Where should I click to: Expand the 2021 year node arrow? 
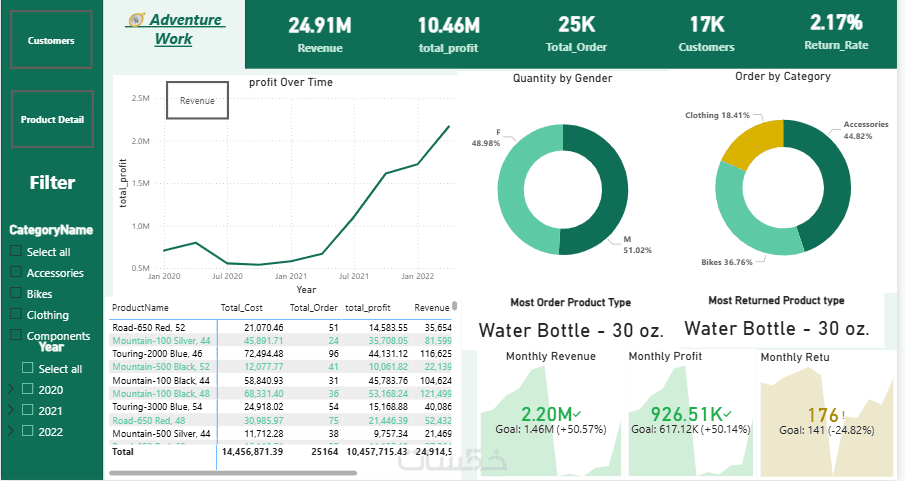click(10, 410)
